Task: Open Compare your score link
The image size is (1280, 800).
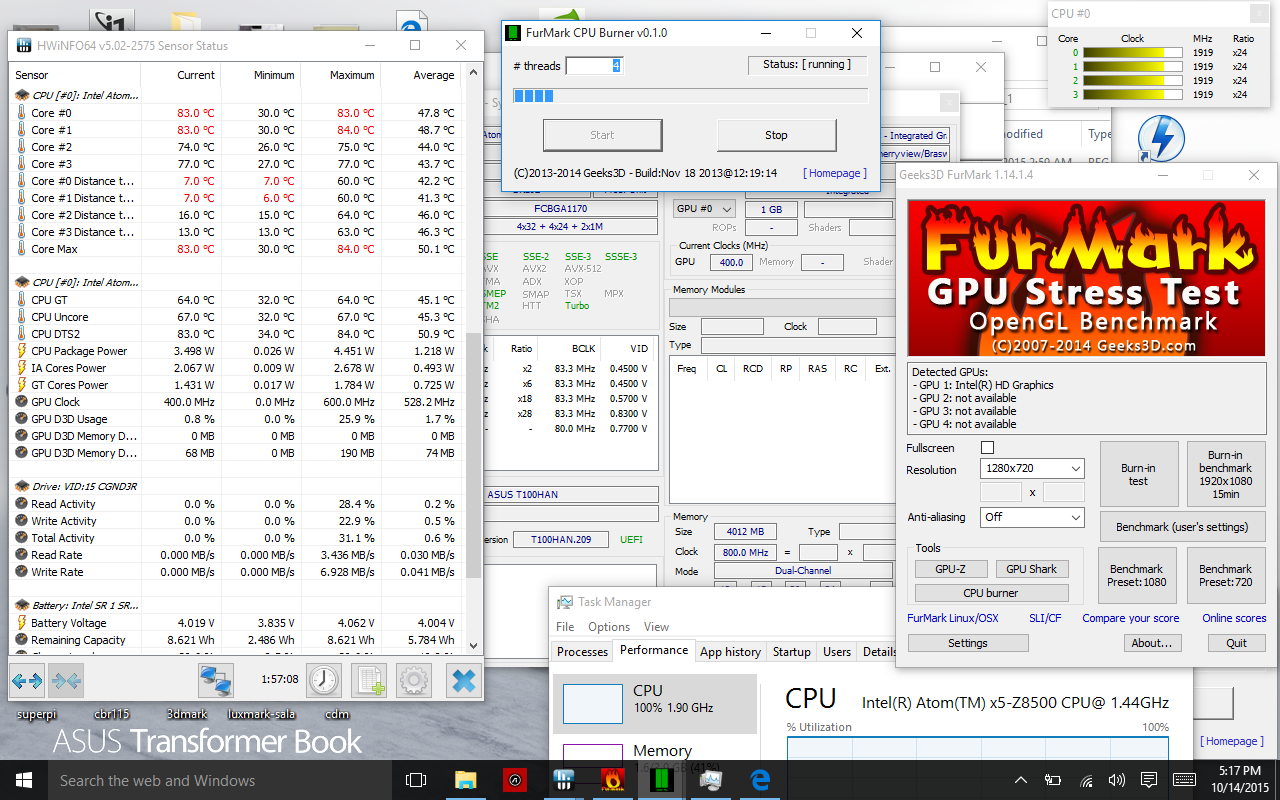Action: (x=1130, y=618)
